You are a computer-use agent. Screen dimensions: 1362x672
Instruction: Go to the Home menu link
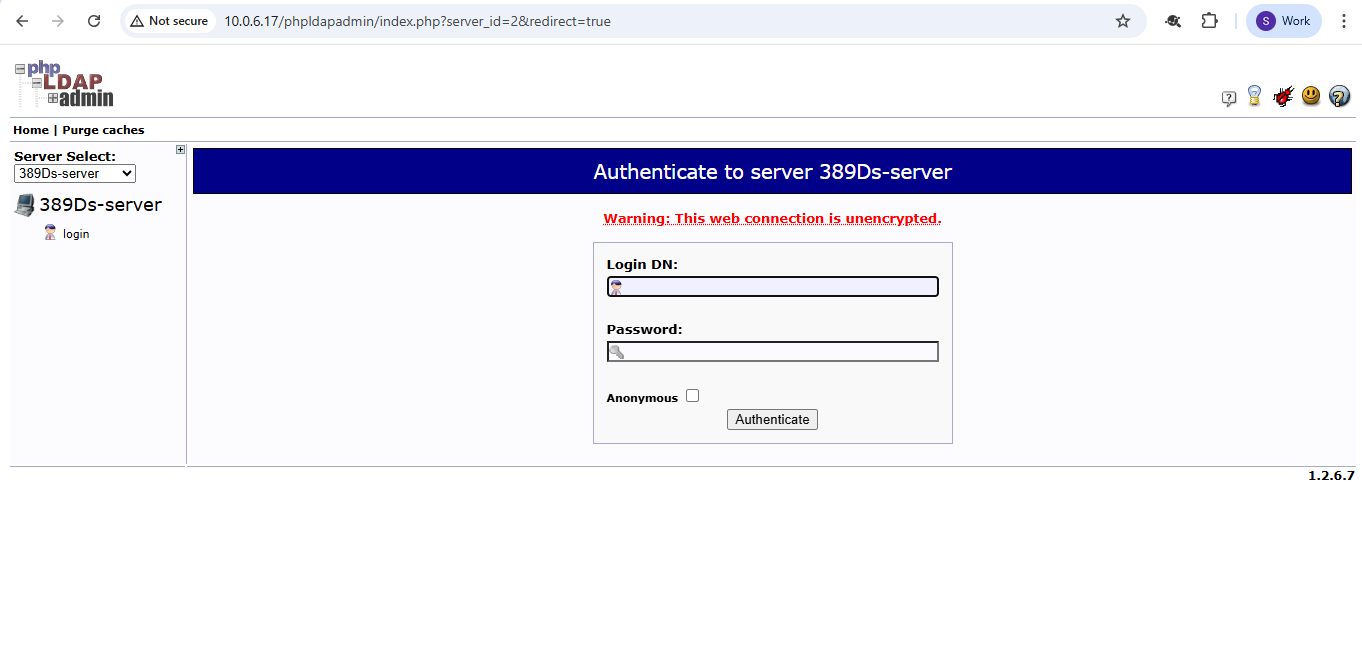31,130
